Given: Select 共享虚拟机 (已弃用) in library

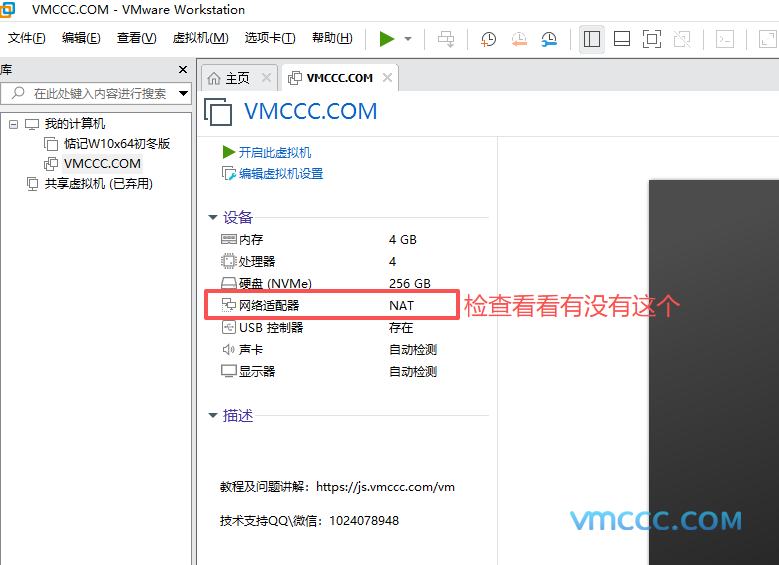Looking at the screenshot, I should (x=98, y=184).
